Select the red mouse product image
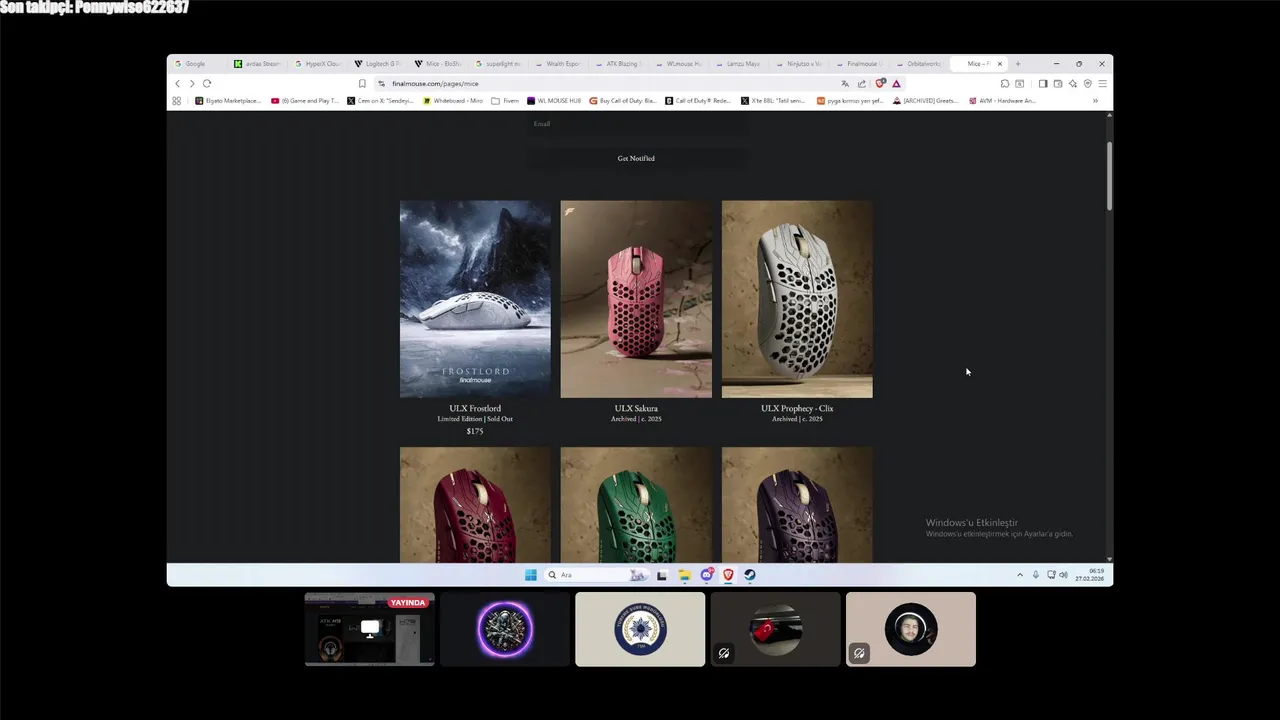 475,504
